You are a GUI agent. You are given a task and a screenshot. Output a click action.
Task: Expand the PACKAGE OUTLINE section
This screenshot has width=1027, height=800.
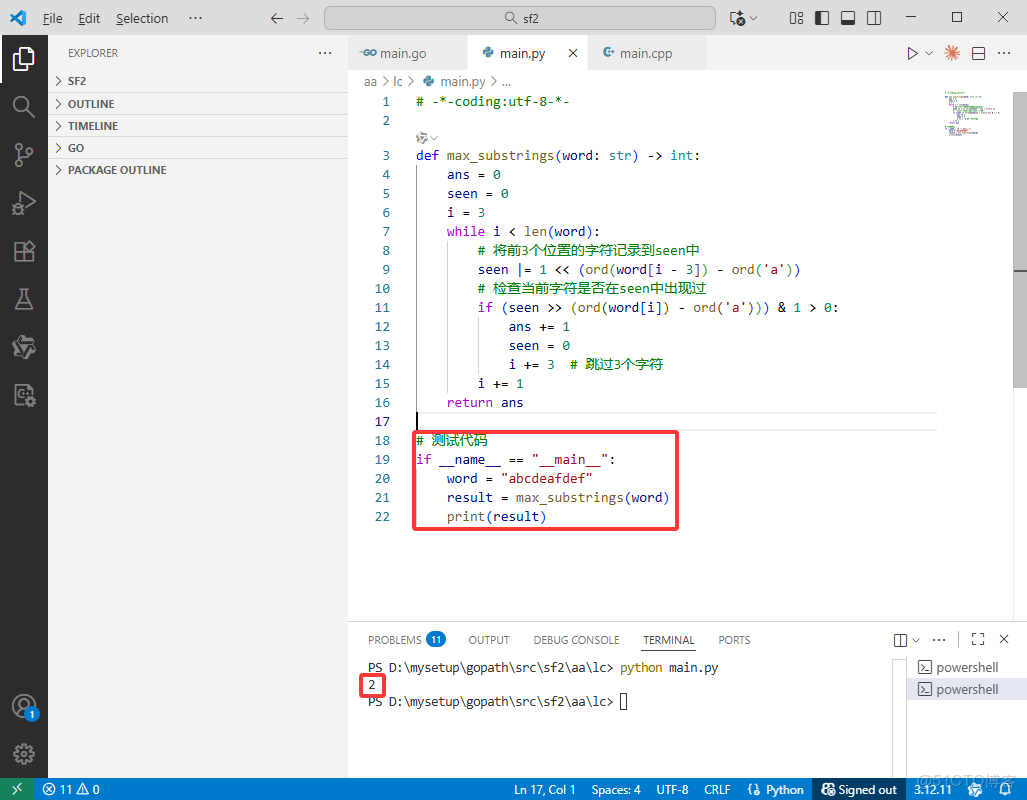pyautogui.click(x=116, y=170)
